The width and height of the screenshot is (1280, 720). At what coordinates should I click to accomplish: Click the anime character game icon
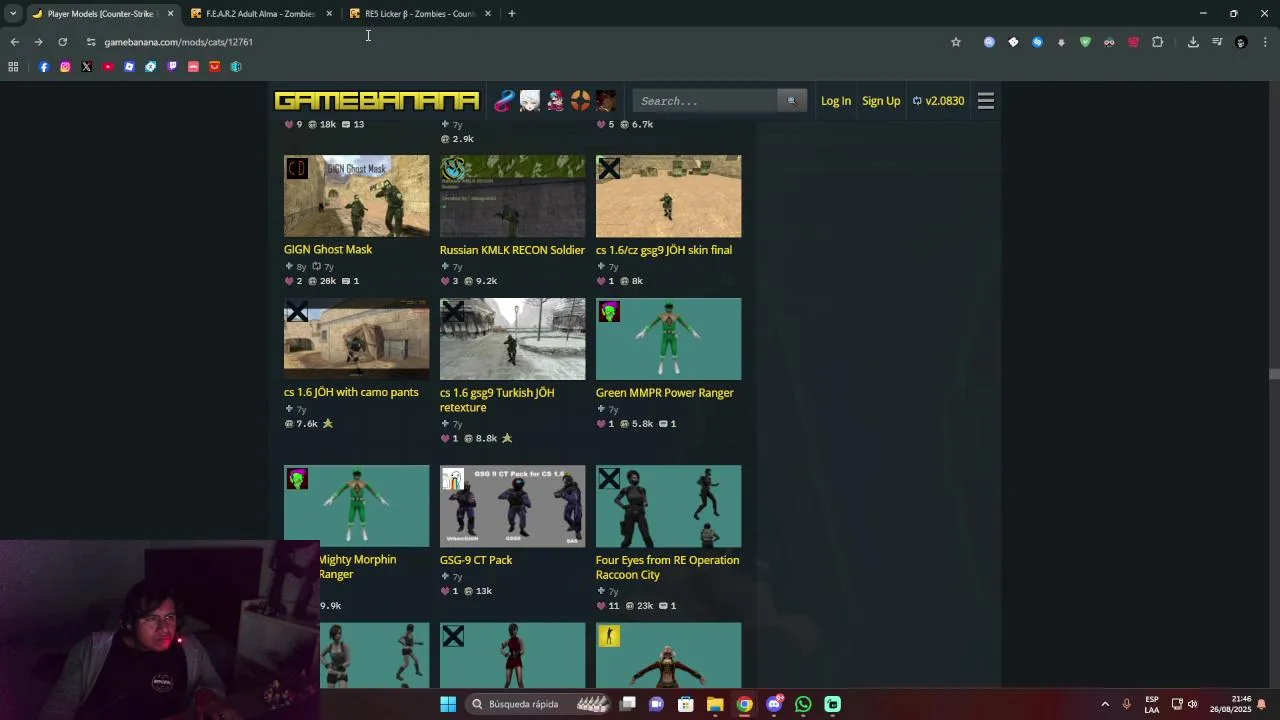pyautogui.click(x=530, y=101)
